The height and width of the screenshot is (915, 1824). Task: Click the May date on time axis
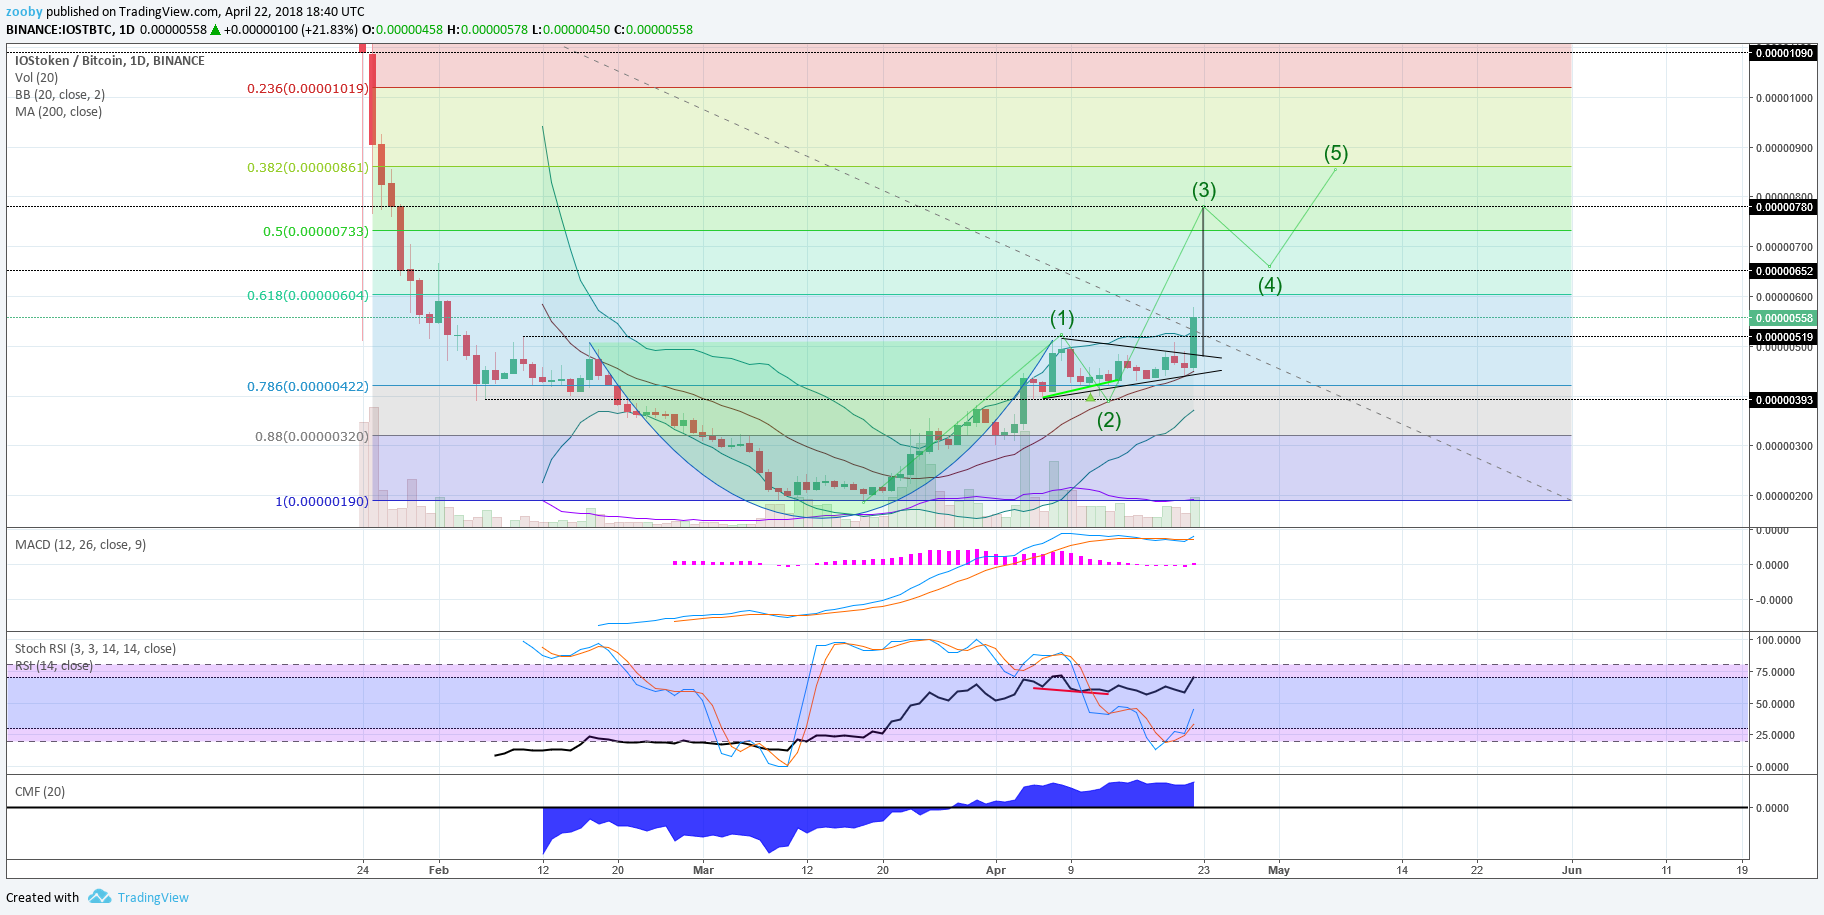click(x=1279, y=870)
